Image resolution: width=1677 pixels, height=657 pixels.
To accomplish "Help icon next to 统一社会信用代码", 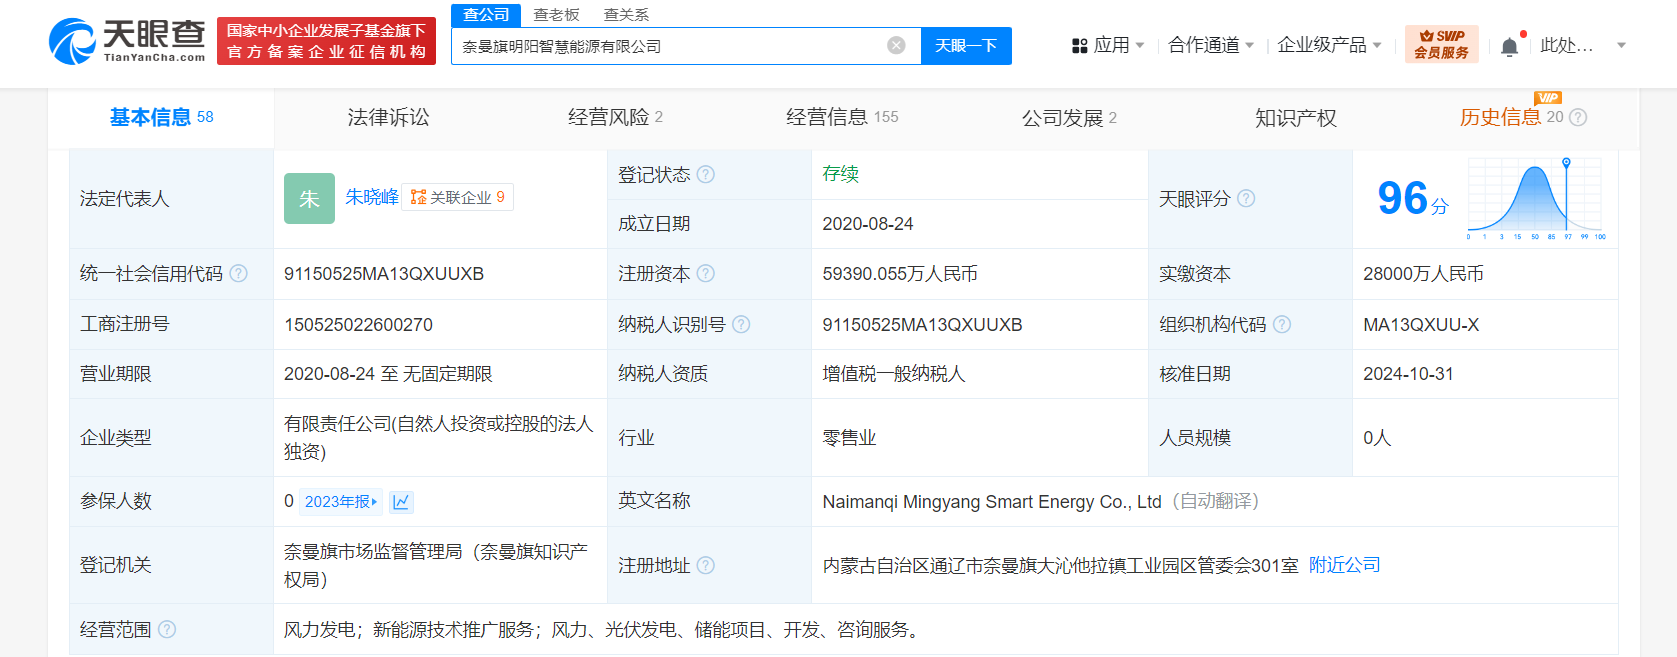I will pos(238,273).
